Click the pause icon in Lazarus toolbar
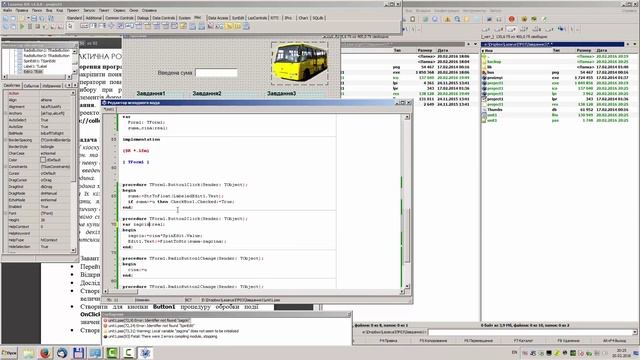 tap(29, 27)
